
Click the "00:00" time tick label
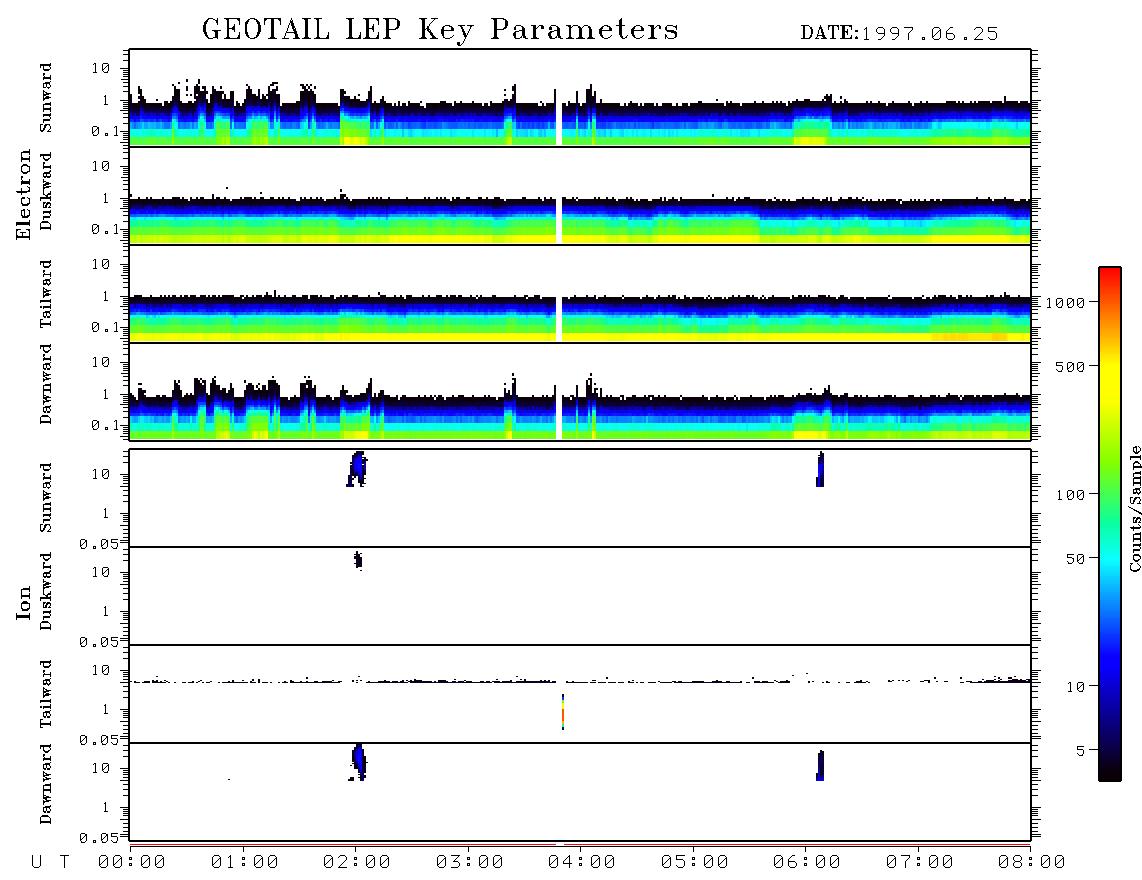[x=131, y=863]
